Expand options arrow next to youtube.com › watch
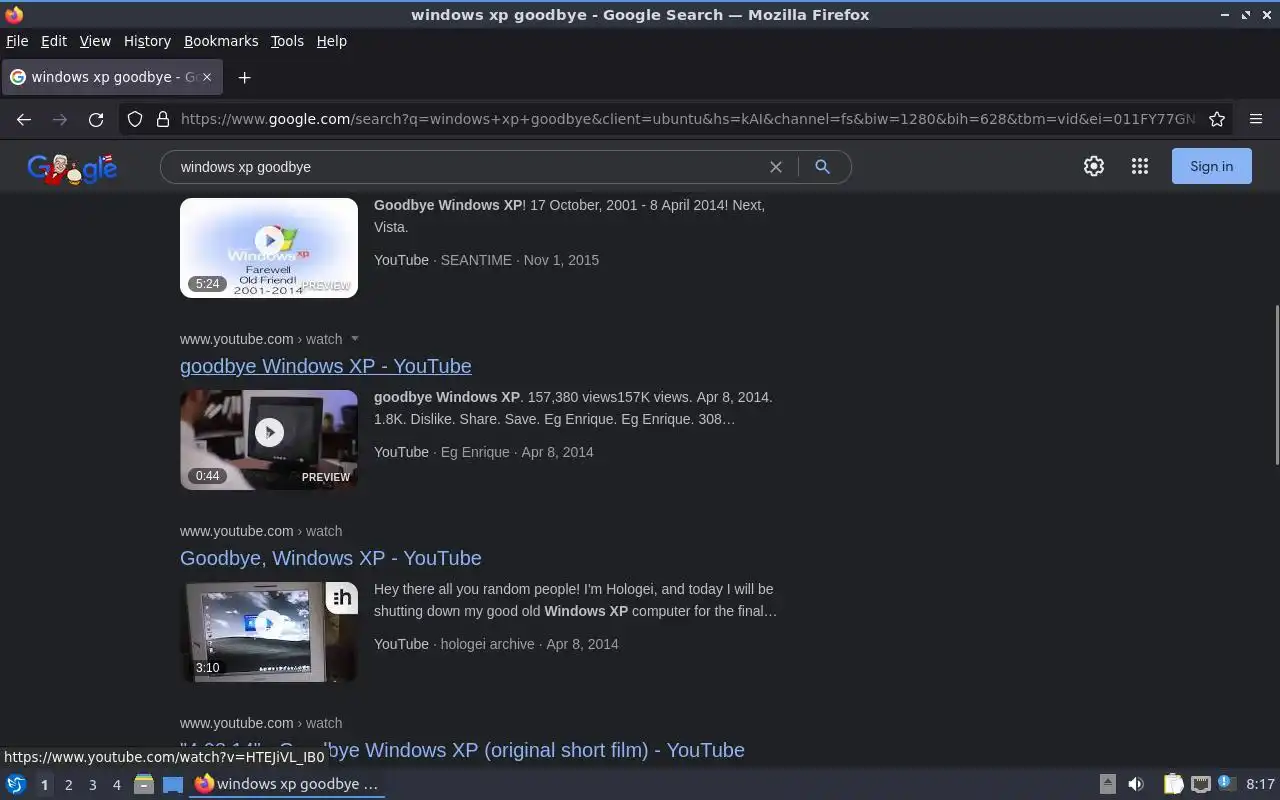1280x800 pixels. [354, 339]
